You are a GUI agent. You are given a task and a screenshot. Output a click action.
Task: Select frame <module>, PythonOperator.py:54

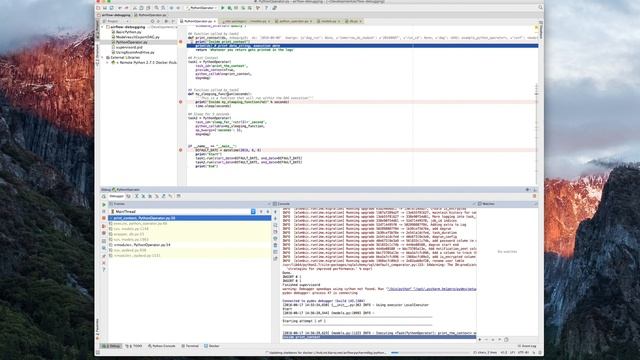tap(189, 245)
